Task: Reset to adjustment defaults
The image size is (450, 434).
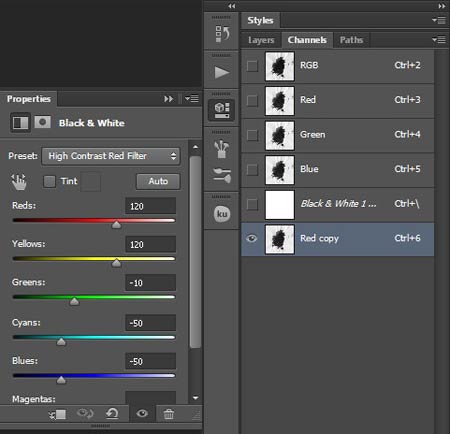Action: pyautogui.click(x=112, y=414)
